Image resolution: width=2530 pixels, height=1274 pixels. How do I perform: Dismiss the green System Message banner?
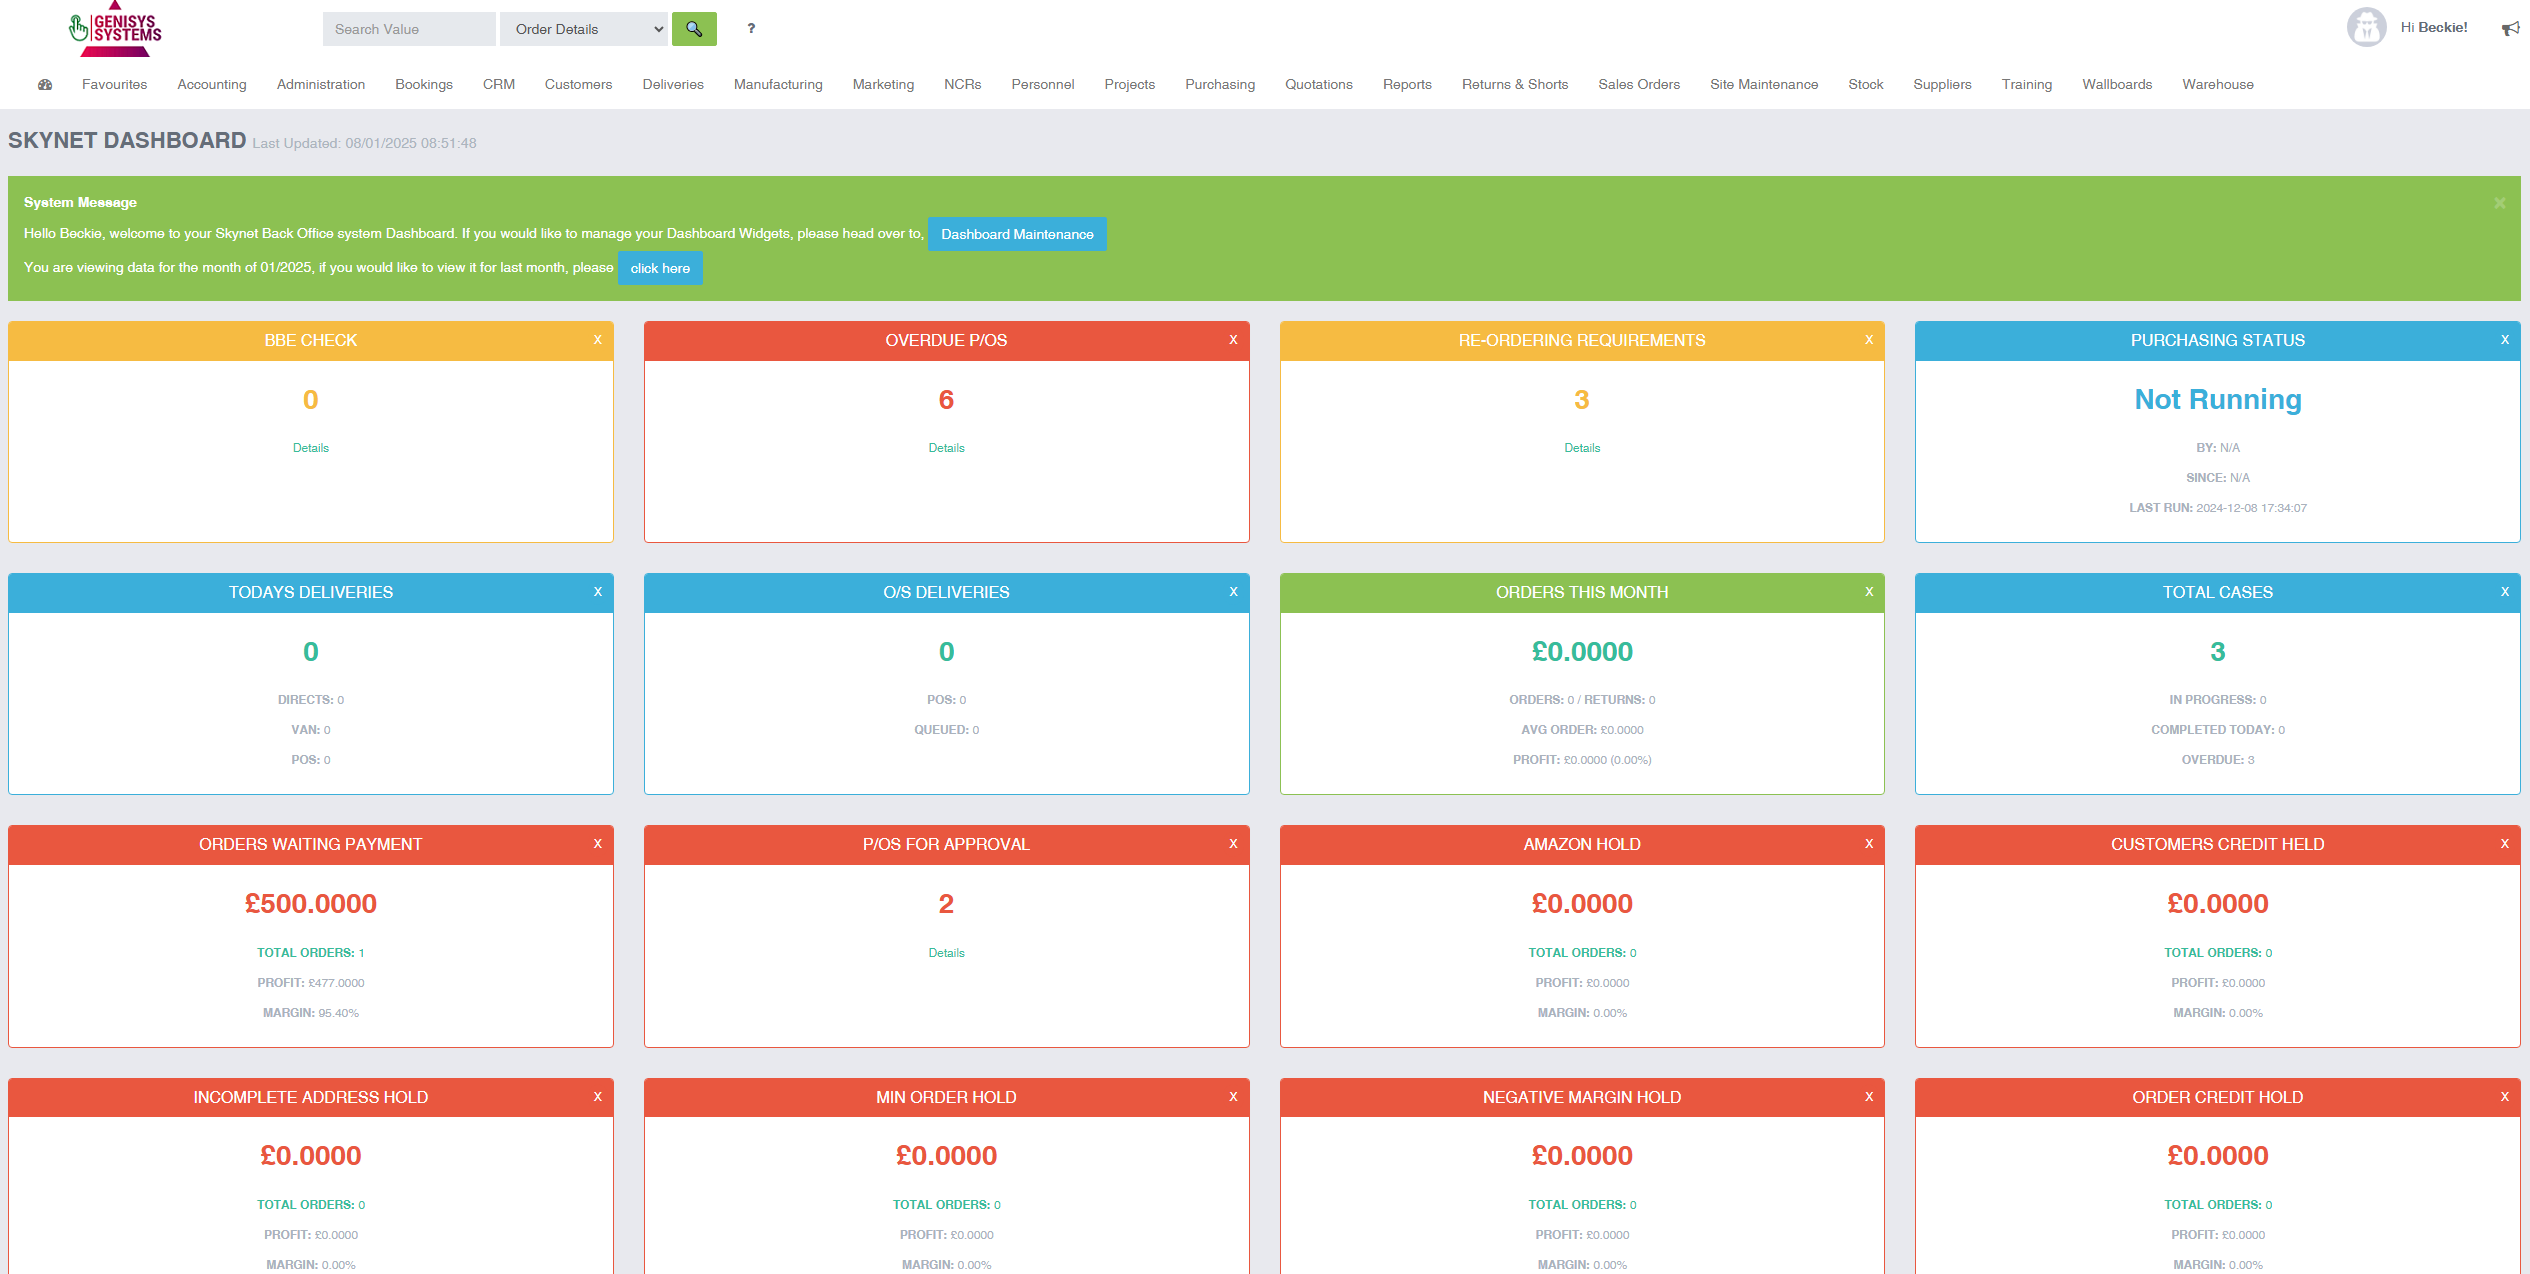tap(2499, 203)
